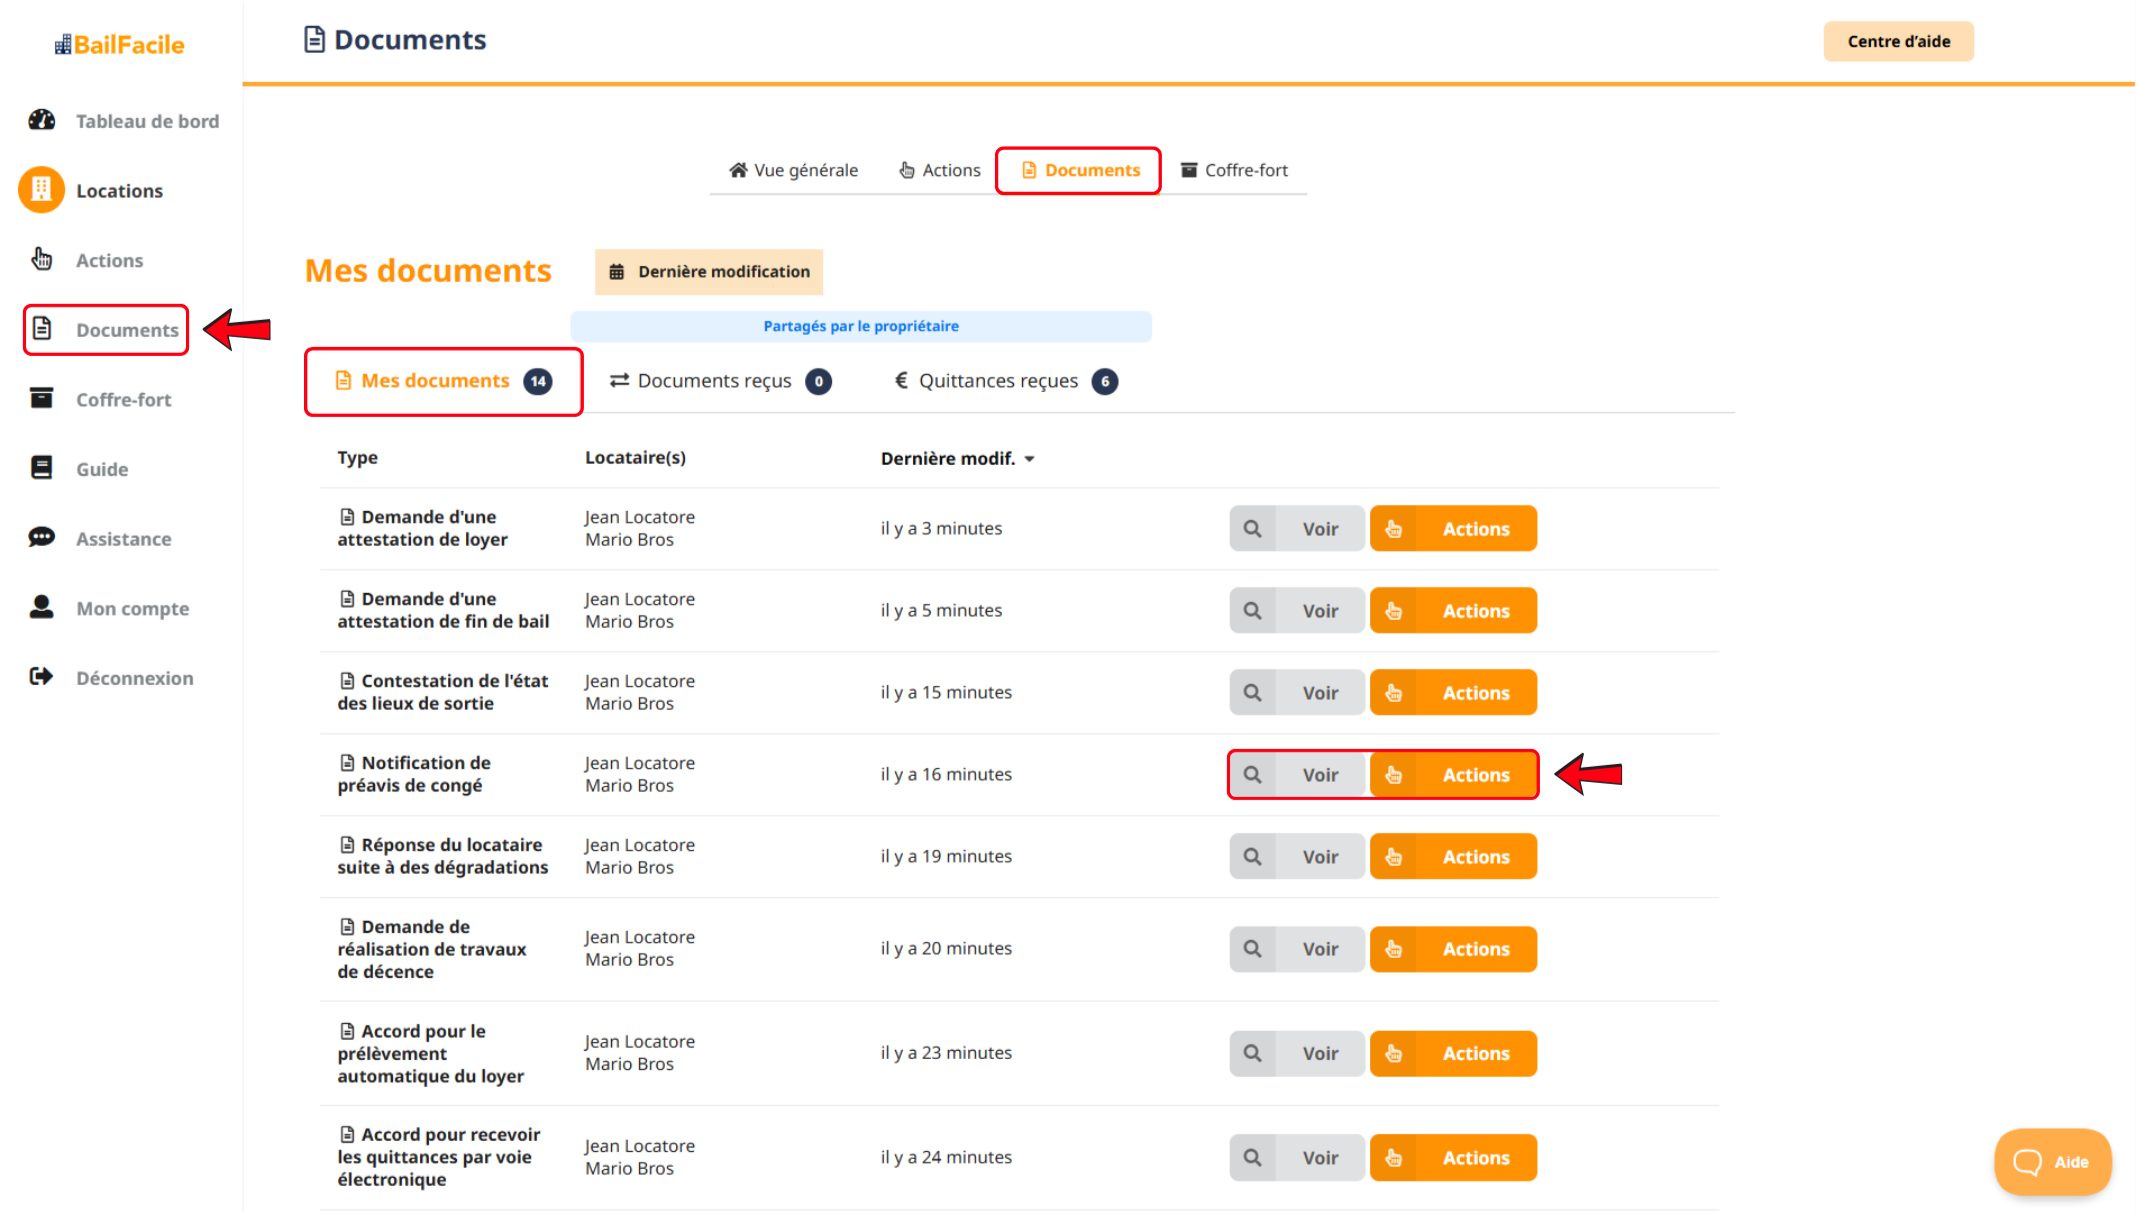Open Actions menu for Notification de préavis
Screen dimensions: 2136x1215
click(1453, 775)
